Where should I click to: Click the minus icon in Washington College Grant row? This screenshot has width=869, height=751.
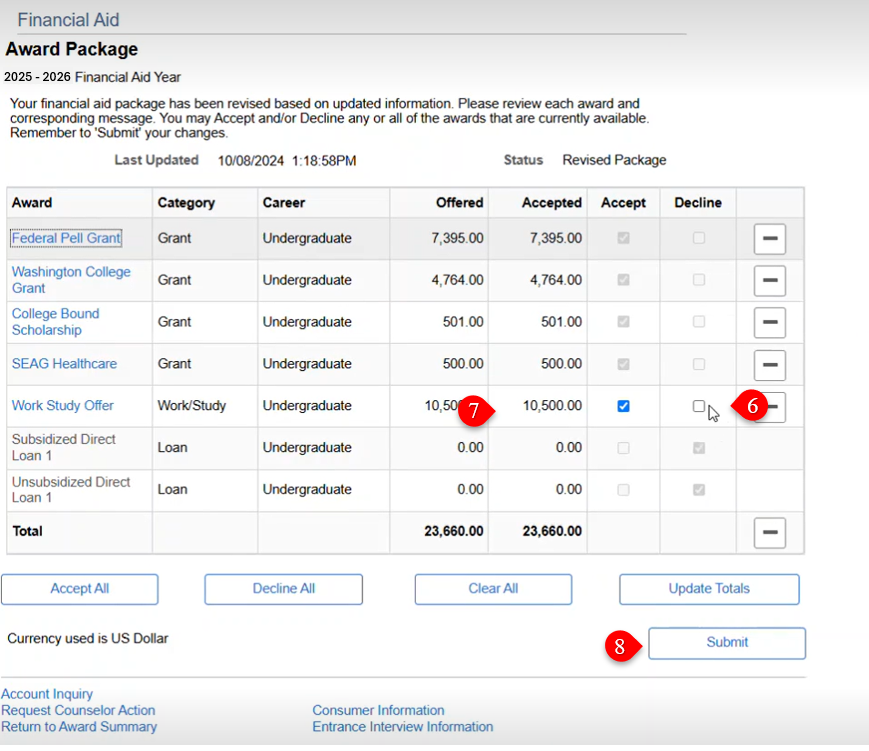point(769,281)
